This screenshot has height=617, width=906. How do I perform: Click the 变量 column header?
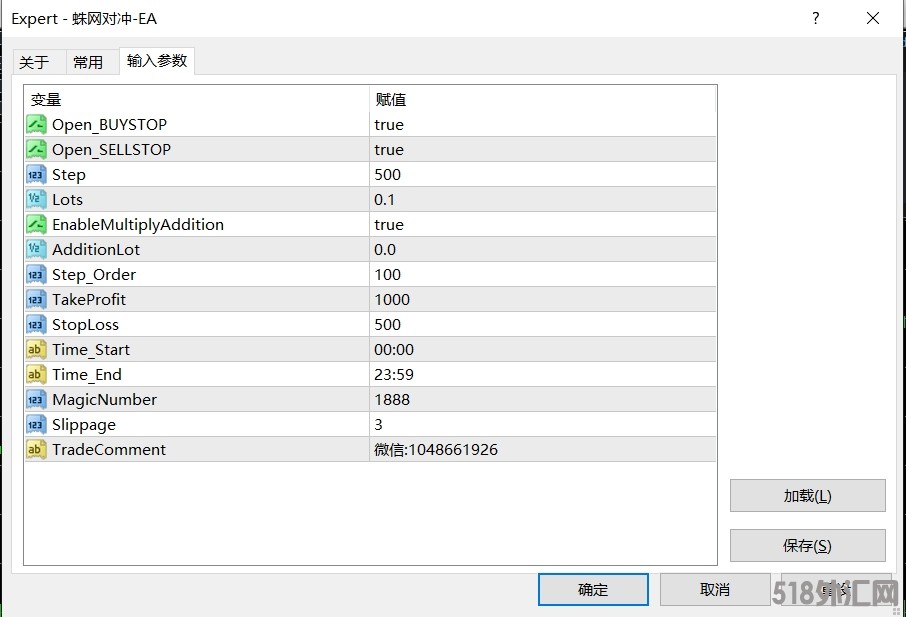click(46, 100)
